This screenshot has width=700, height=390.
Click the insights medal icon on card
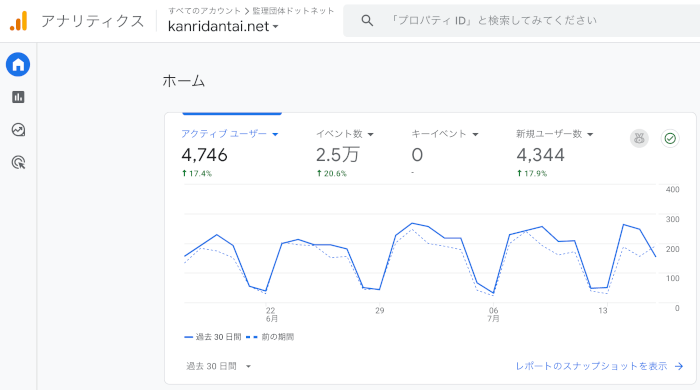tap(639, 138)
